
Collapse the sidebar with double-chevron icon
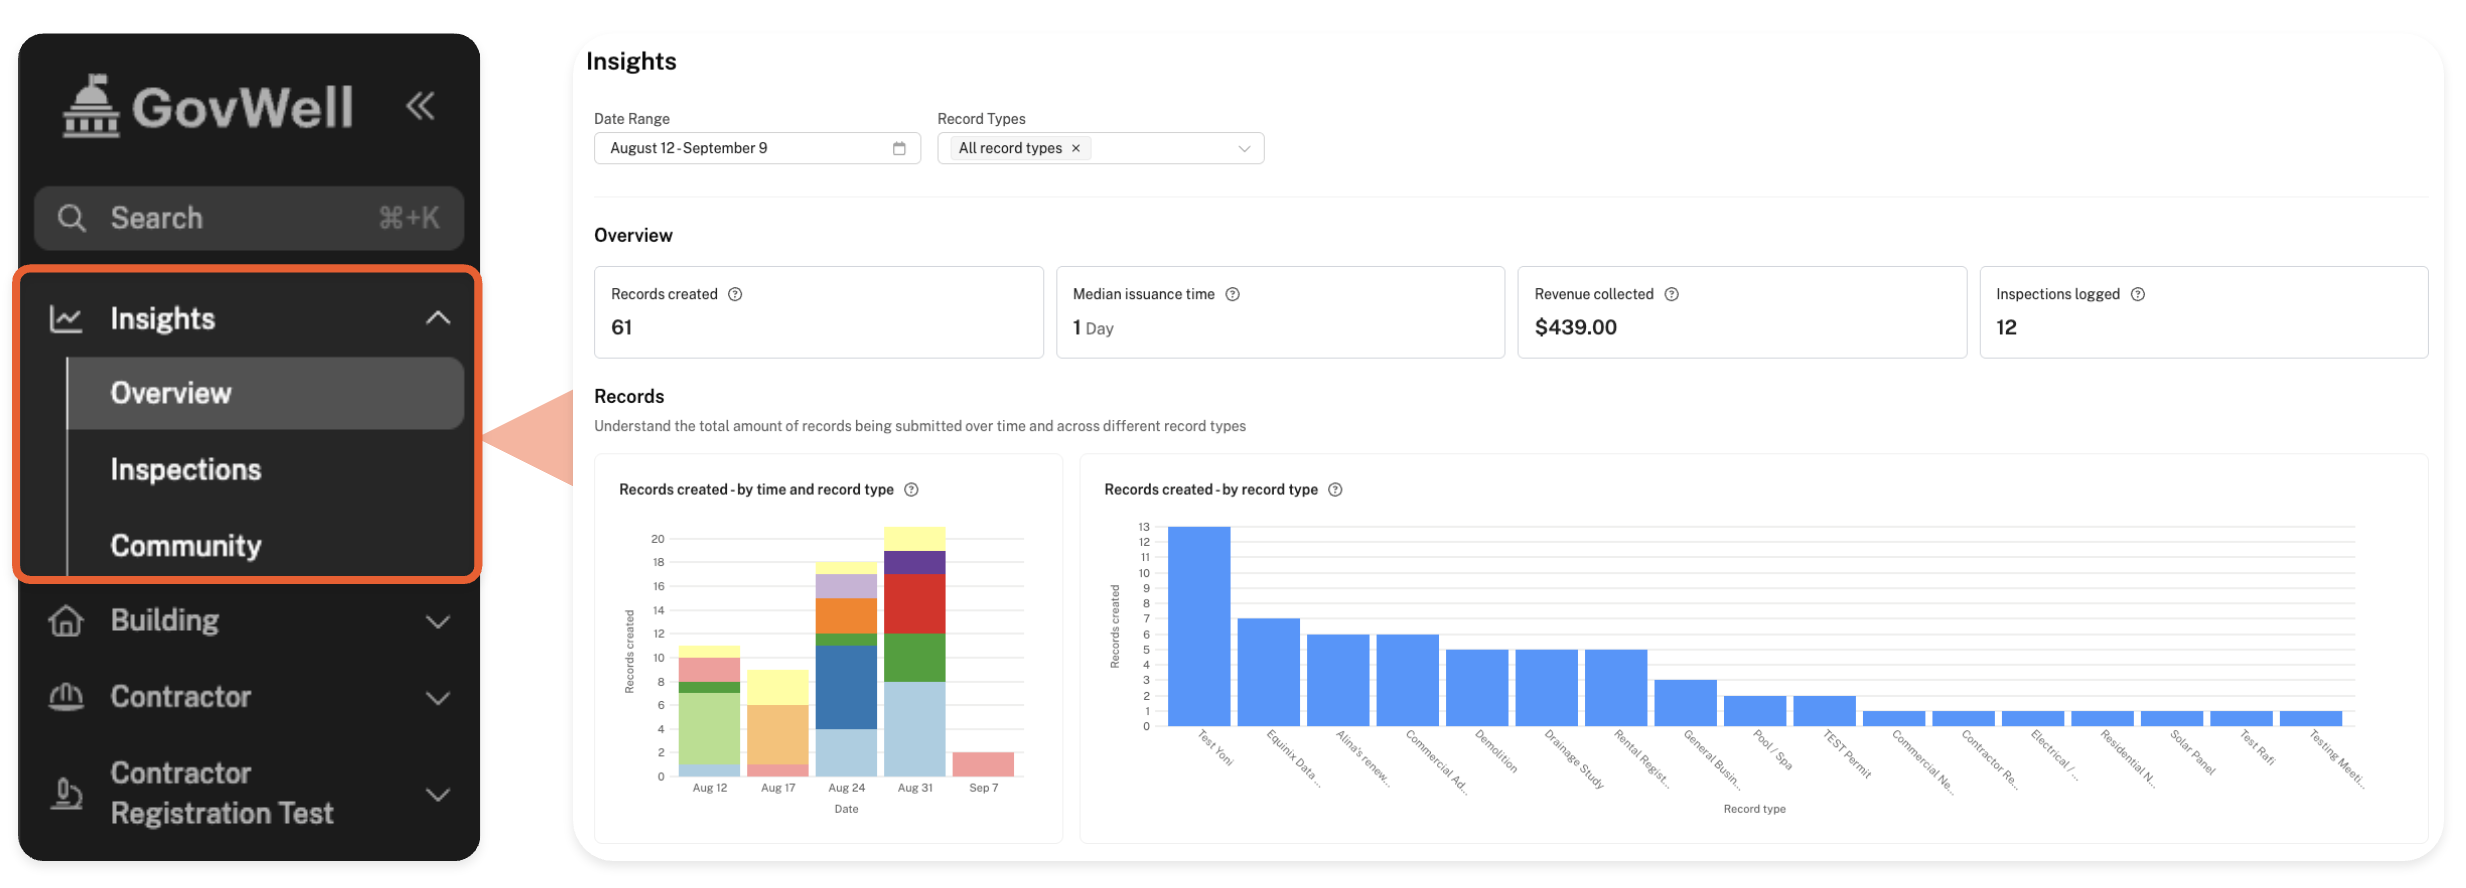tap(420, 105)
